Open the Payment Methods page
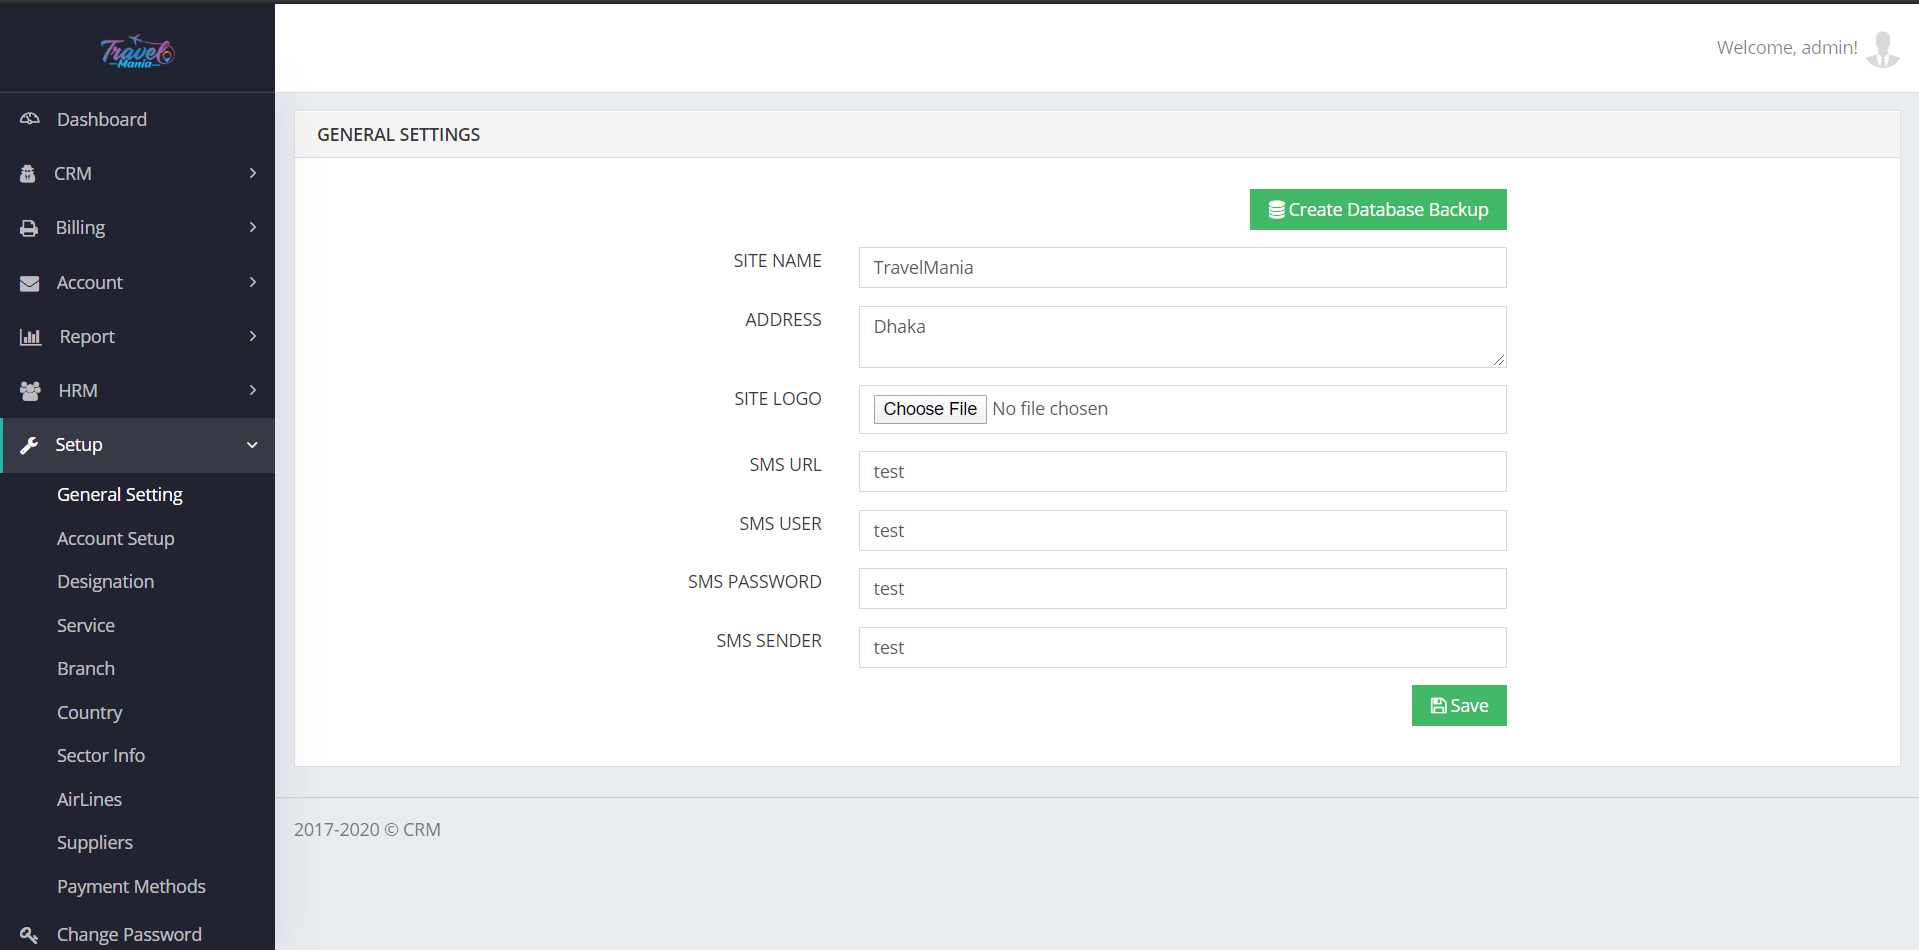This screenshot has width=1919, height=950. [x=131, y=886]
